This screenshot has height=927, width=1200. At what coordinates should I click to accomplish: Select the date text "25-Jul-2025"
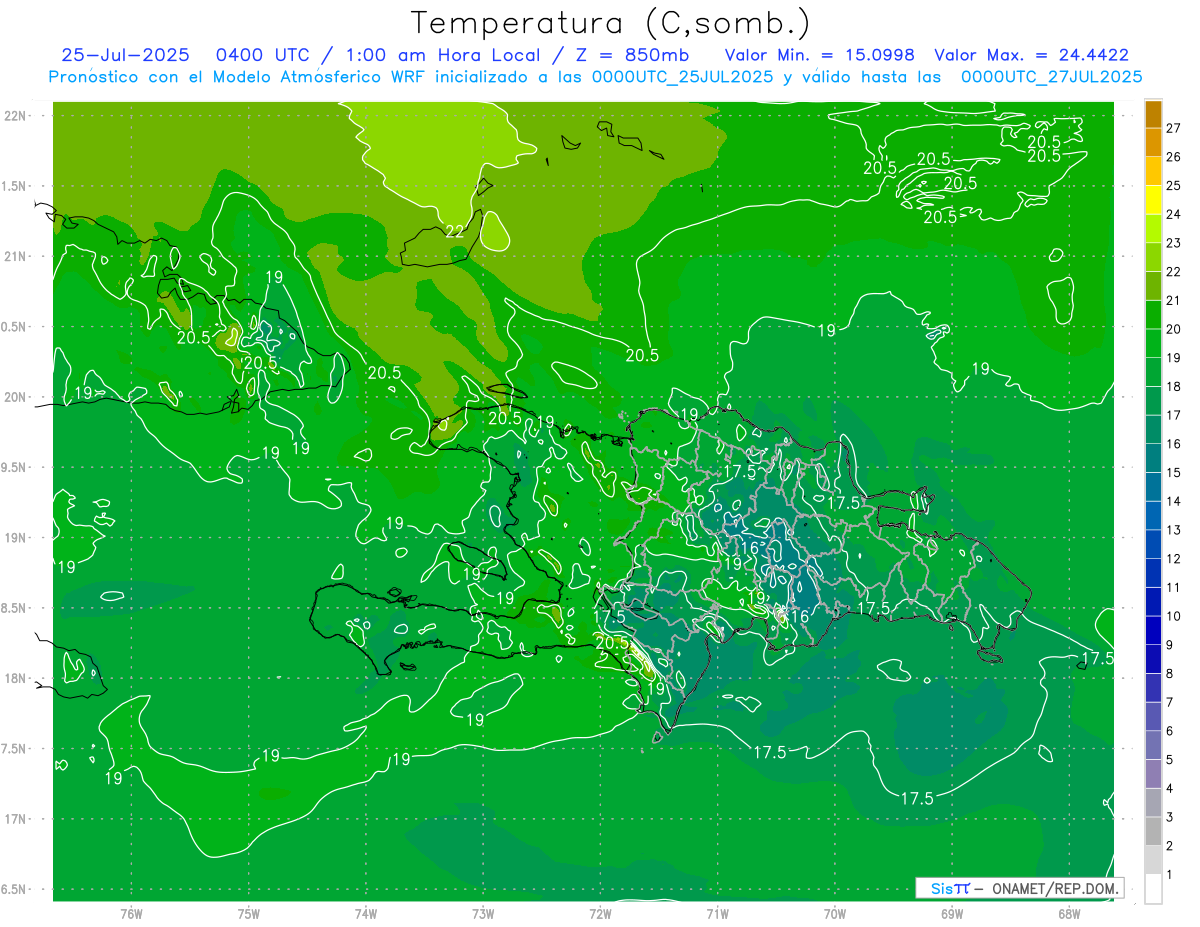coord(125,55)
